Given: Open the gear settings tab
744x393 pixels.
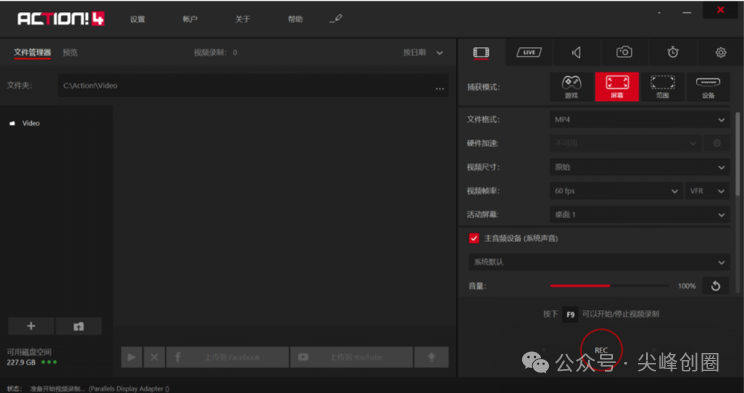Looking at the screenshot, I should [721, 52].
